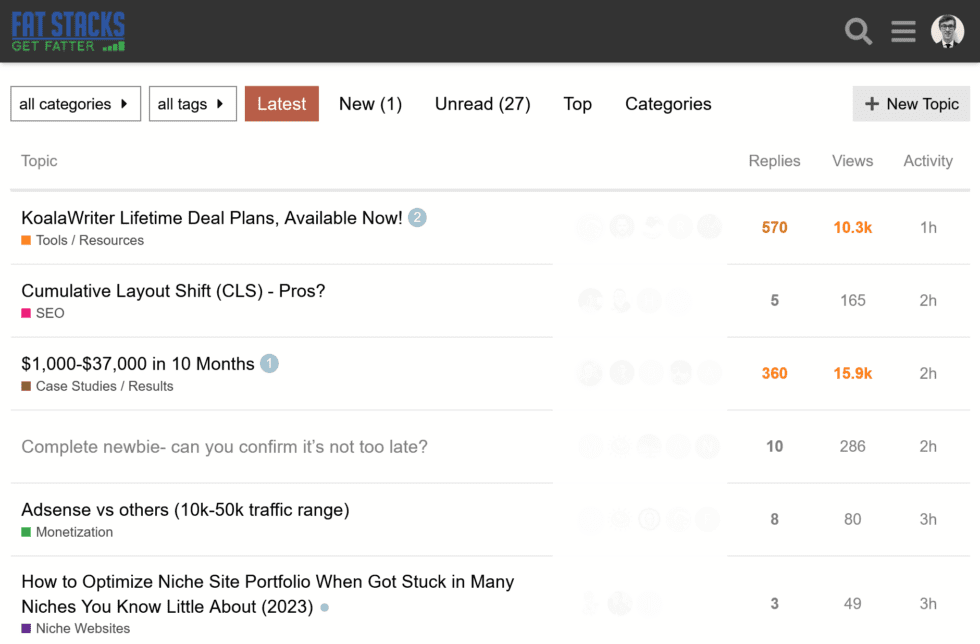
Task: Open the 'Adsense vs others' topic
Action: [x=183, y=510]
